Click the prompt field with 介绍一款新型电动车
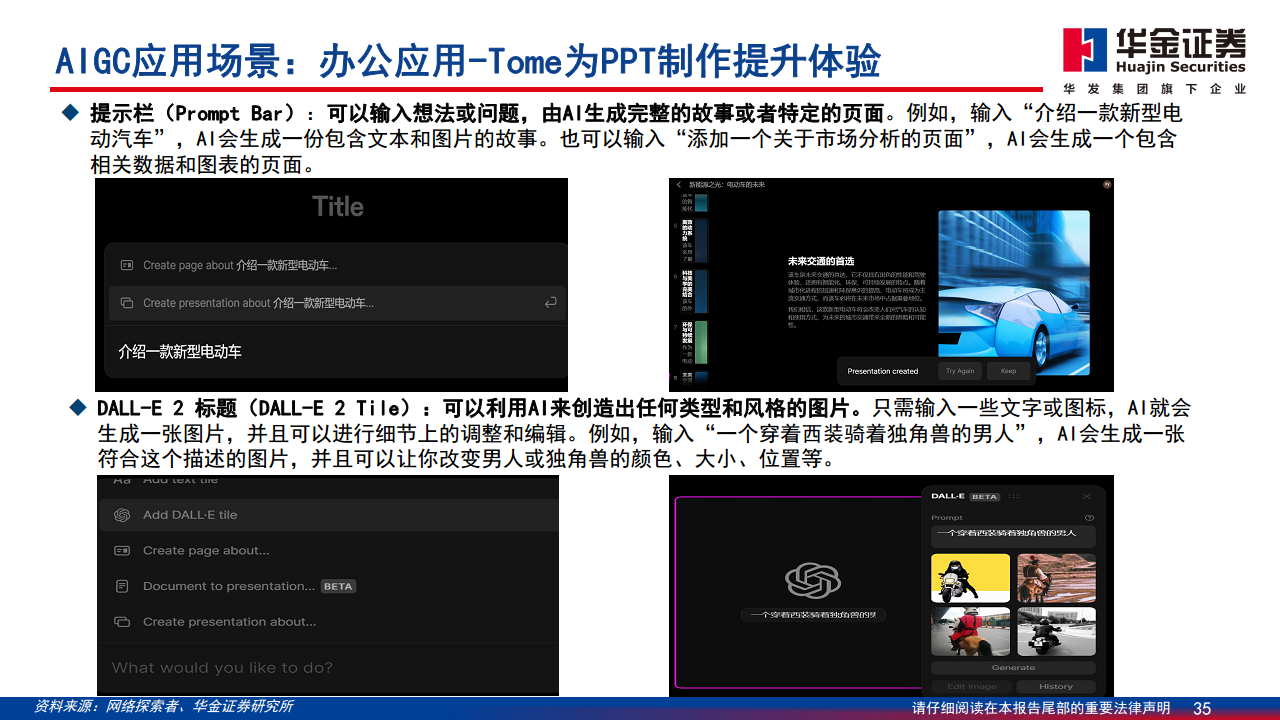This screenshot has width=1280, height=720. coord(336,352)
